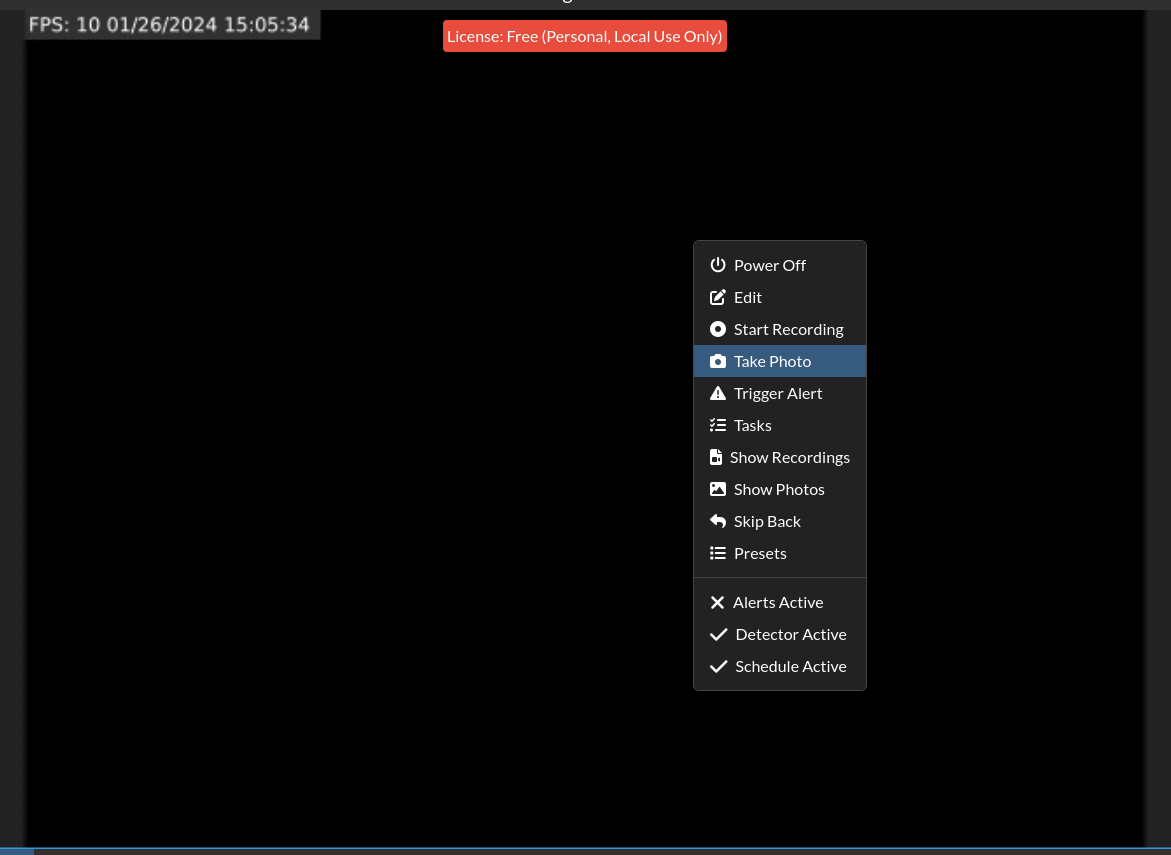Choose Edit from the camera menu

[780, 297]
